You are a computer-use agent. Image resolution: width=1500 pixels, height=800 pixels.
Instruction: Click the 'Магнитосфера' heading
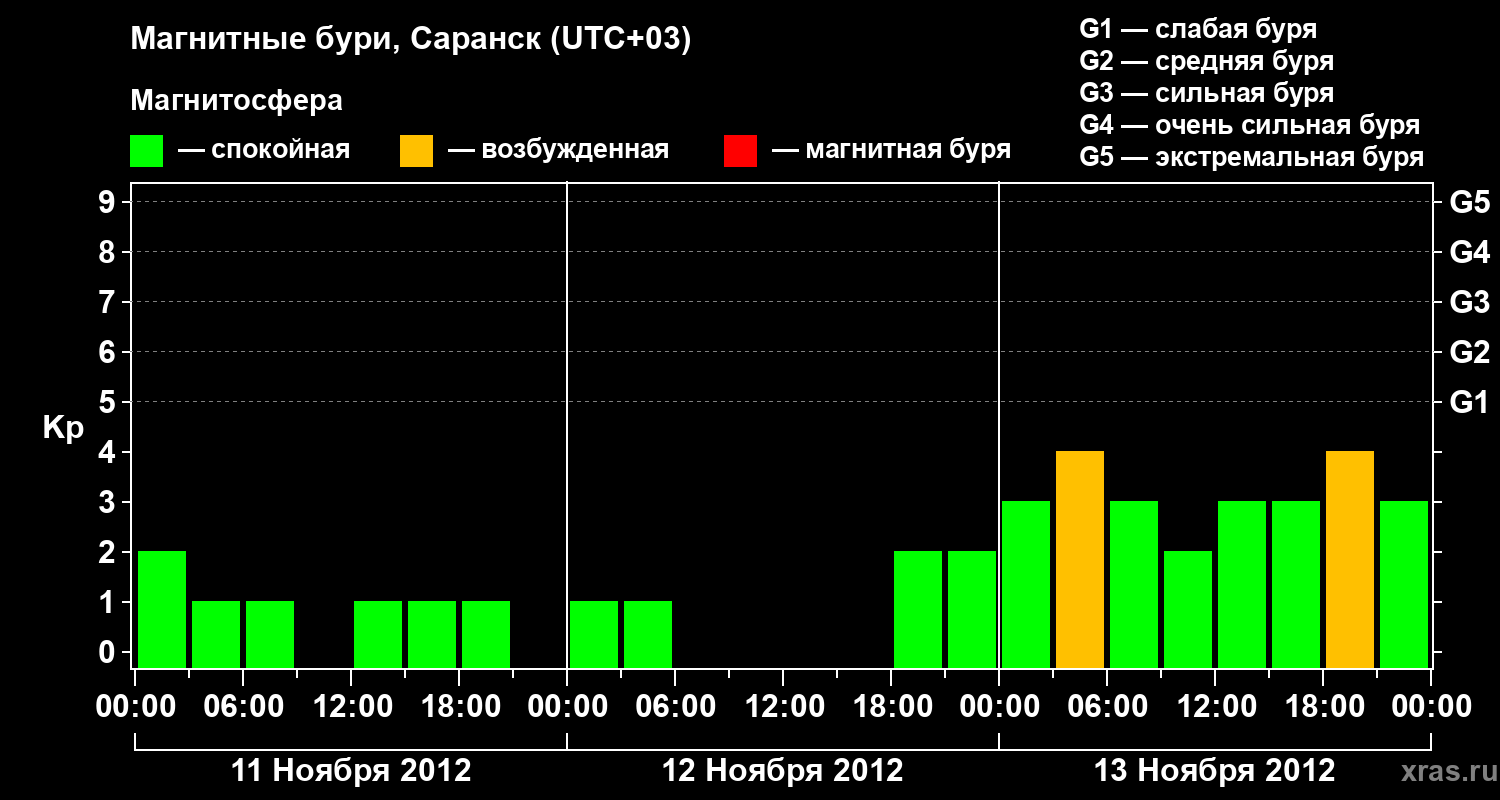[237, 101]
